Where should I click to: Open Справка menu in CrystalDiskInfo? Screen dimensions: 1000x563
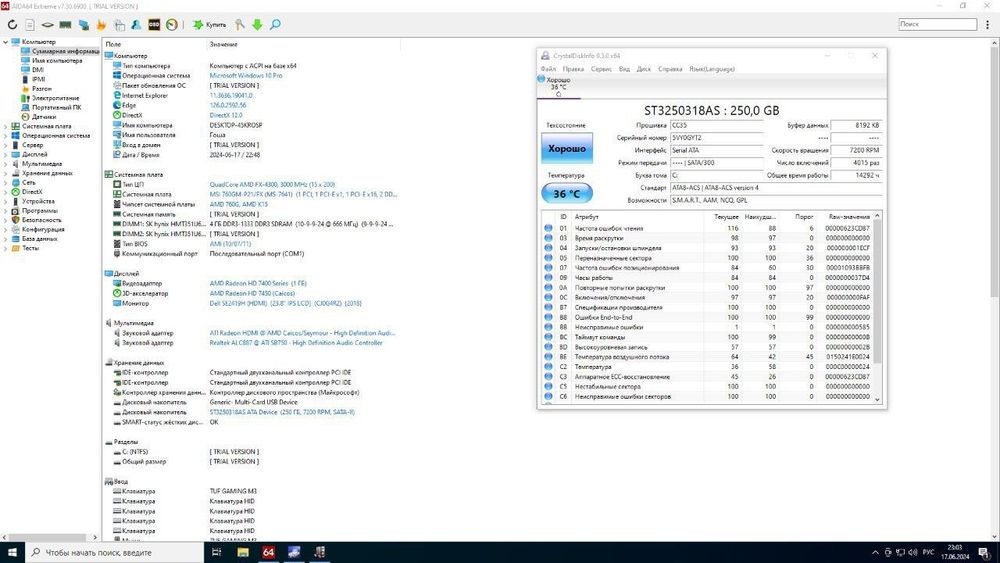click(670, 69)
